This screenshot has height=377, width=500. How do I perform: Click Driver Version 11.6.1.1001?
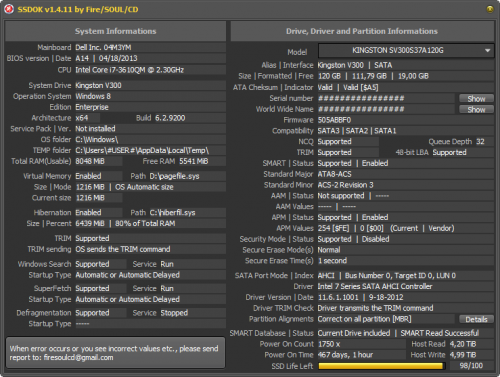(x=338, y=297)
